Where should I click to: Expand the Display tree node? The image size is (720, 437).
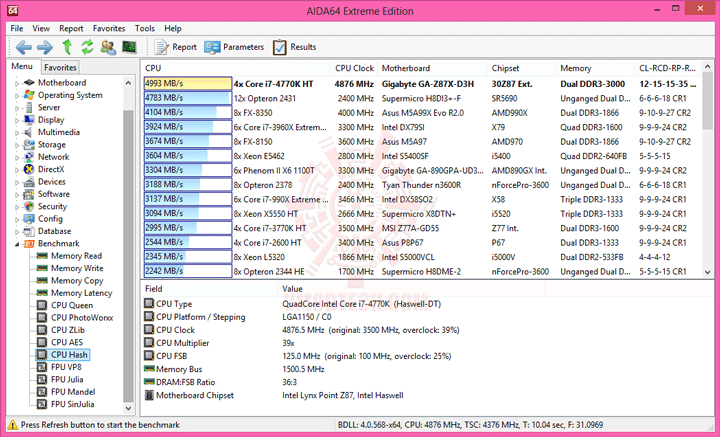click(x=17, y=120)
